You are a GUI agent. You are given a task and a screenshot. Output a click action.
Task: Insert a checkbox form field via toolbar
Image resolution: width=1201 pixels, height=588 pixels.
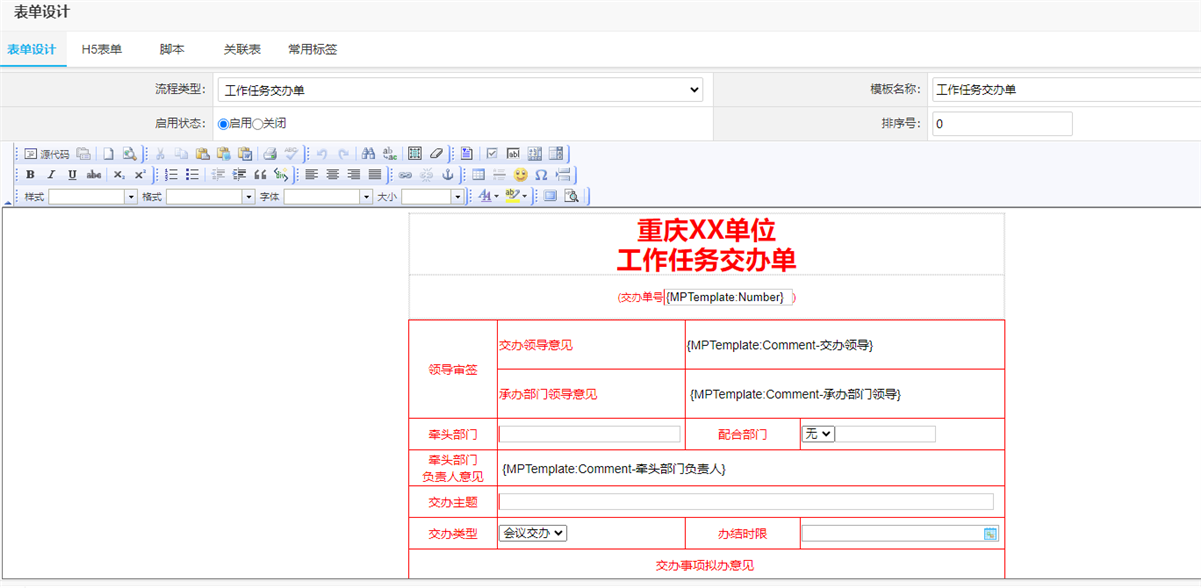pos(492,154)
